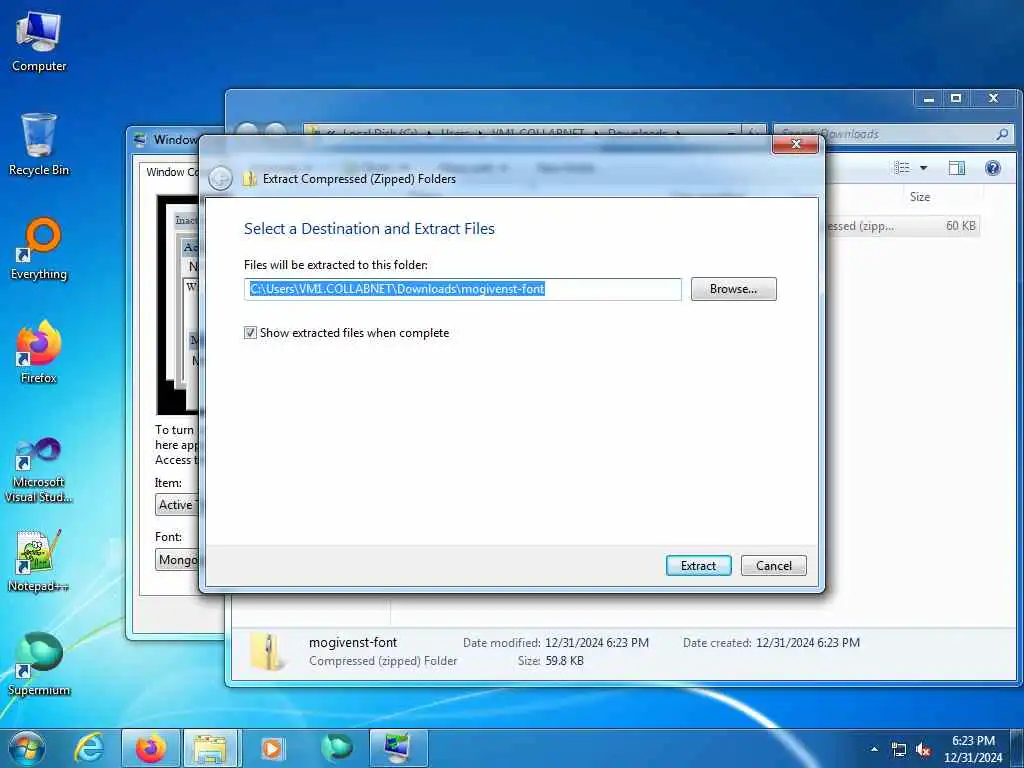
Task: Click the Date modified value in details pane
Action: [x=597, y=643]
